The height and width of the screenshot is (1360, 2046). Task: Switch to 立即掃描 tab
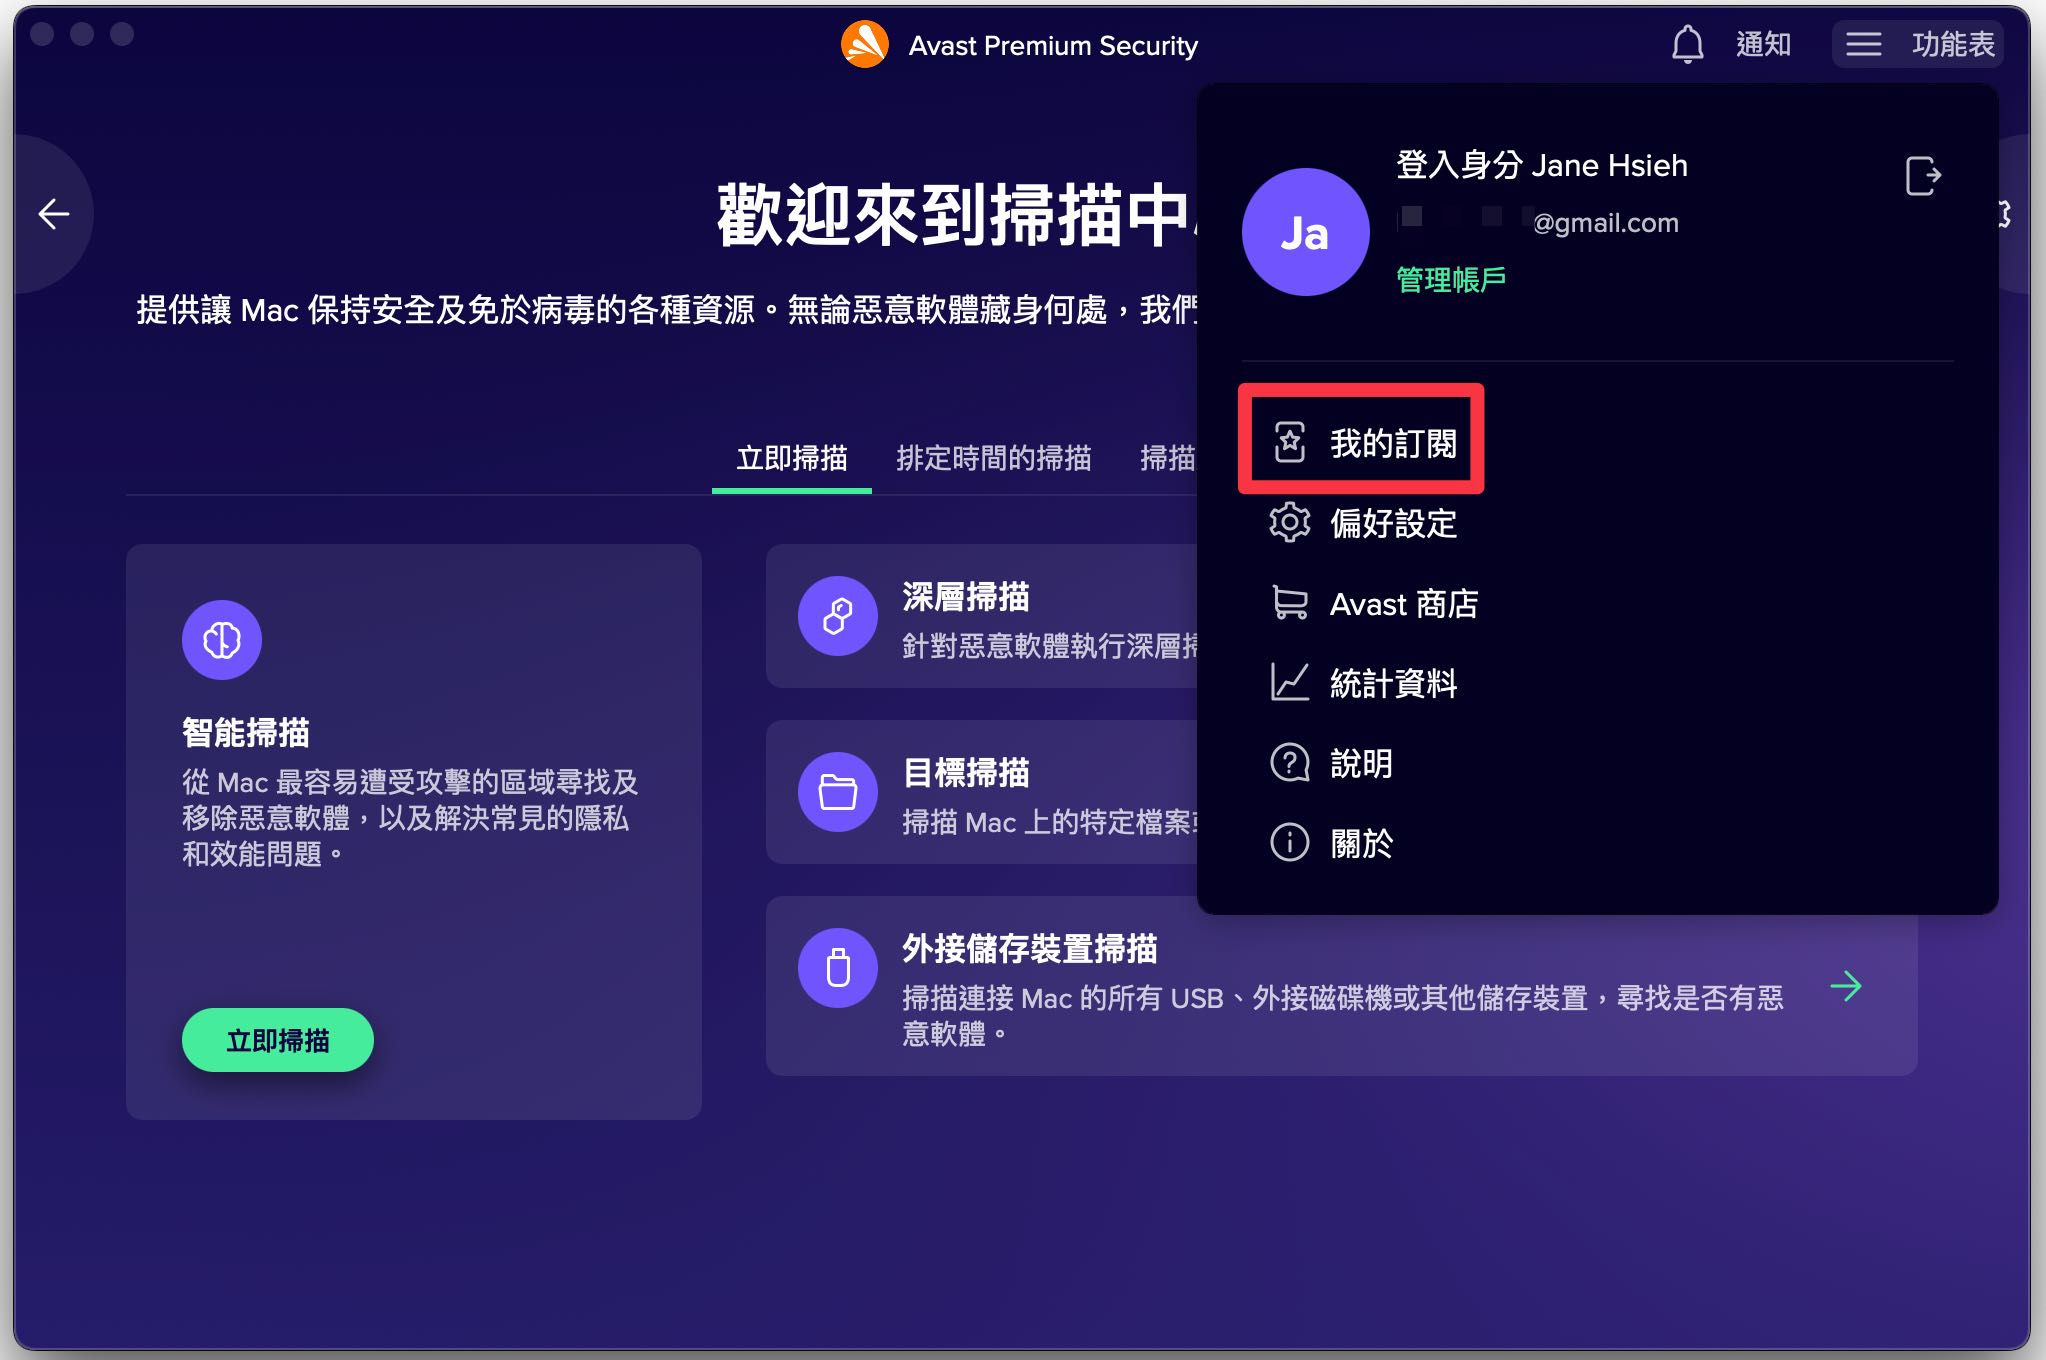pyautogui.click(x=792, y=458)
